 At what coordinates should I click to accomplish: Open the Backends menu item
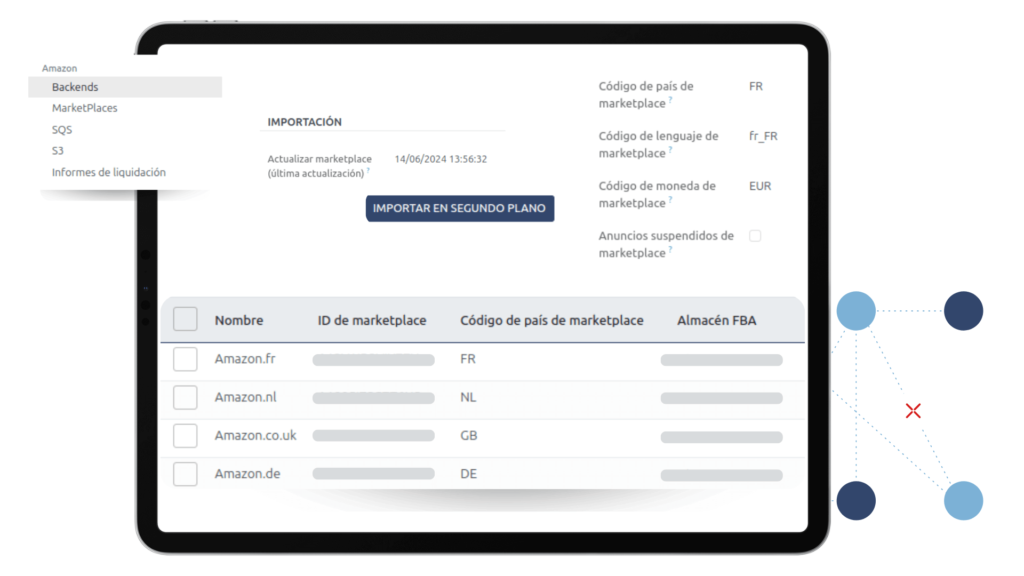[75, 87]
